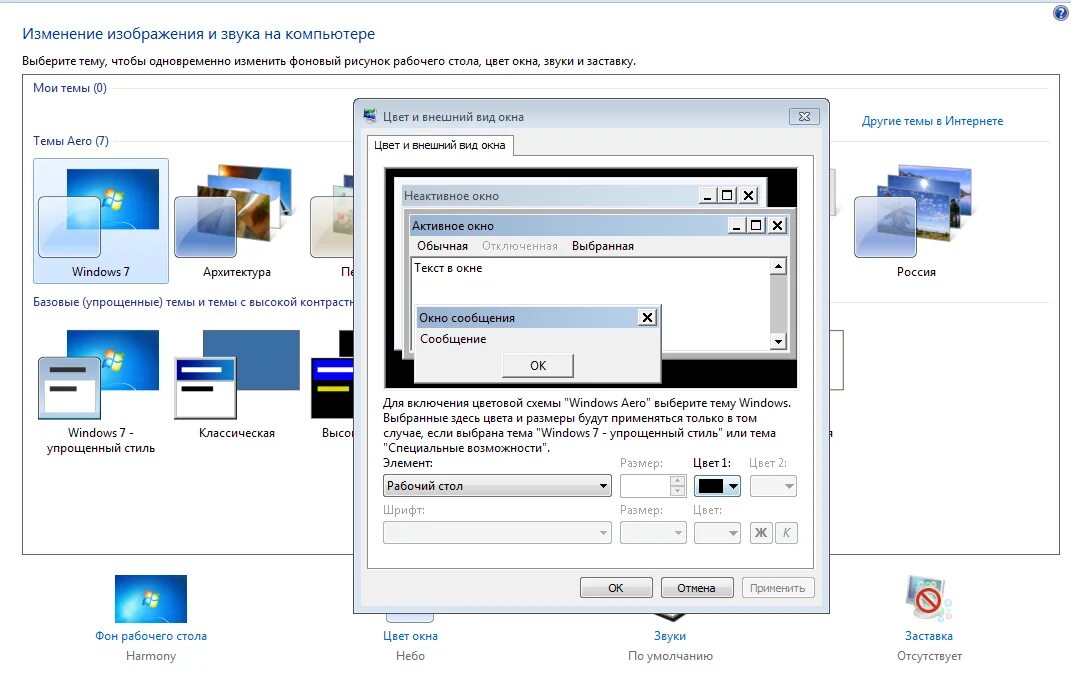Confirm dialog with bottom OK button
The width and height of the screenshot is (1071, 674).
615,588
